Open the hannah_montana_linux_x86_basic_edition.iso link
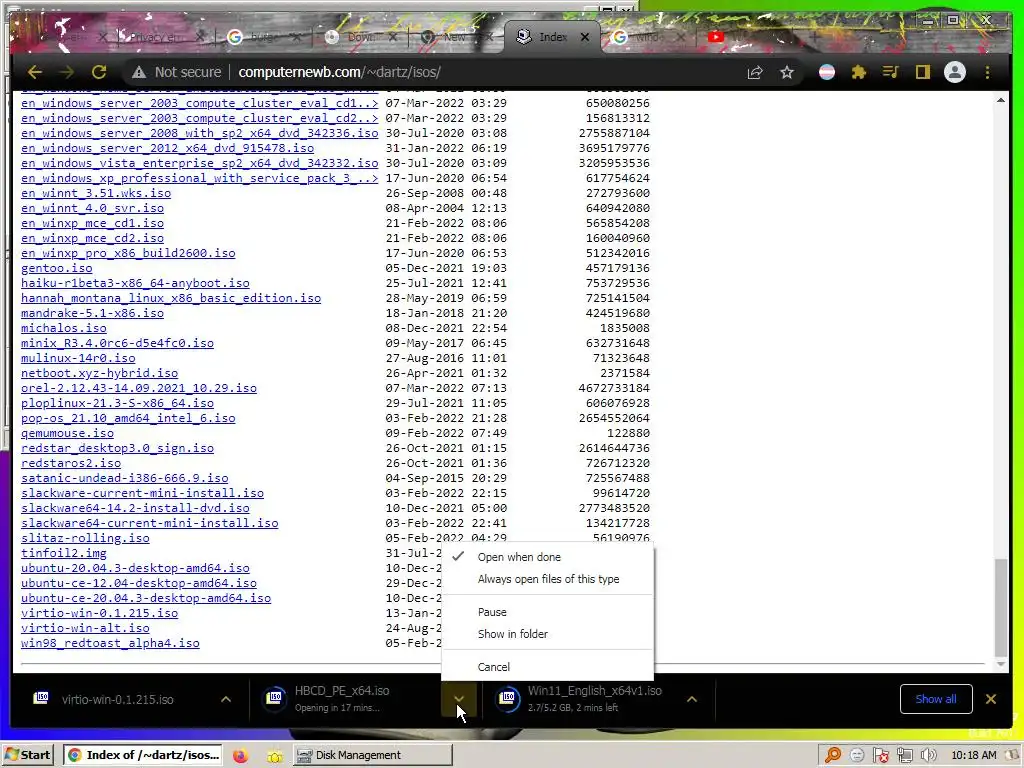The height and width of the screenshot is (768, 1024). [170, 298]
